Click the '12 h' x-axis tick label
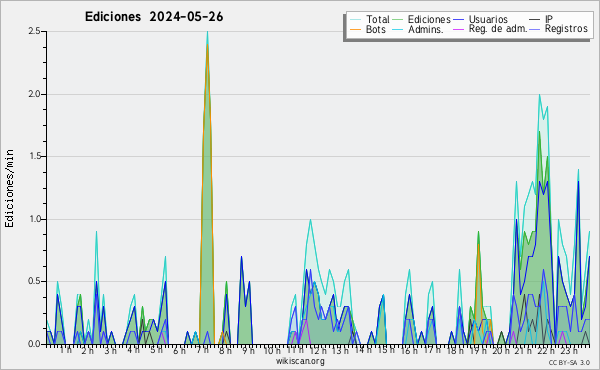 click(x=318, y=350)
